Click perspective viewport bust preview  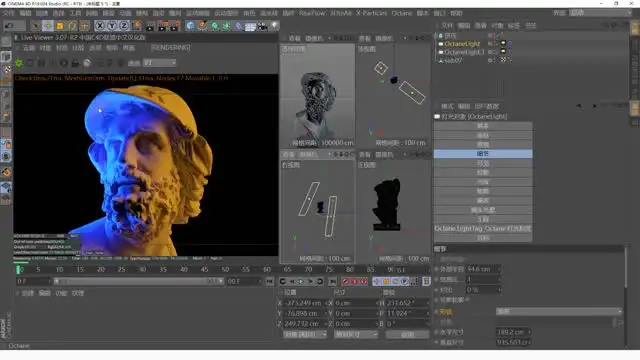317,96
